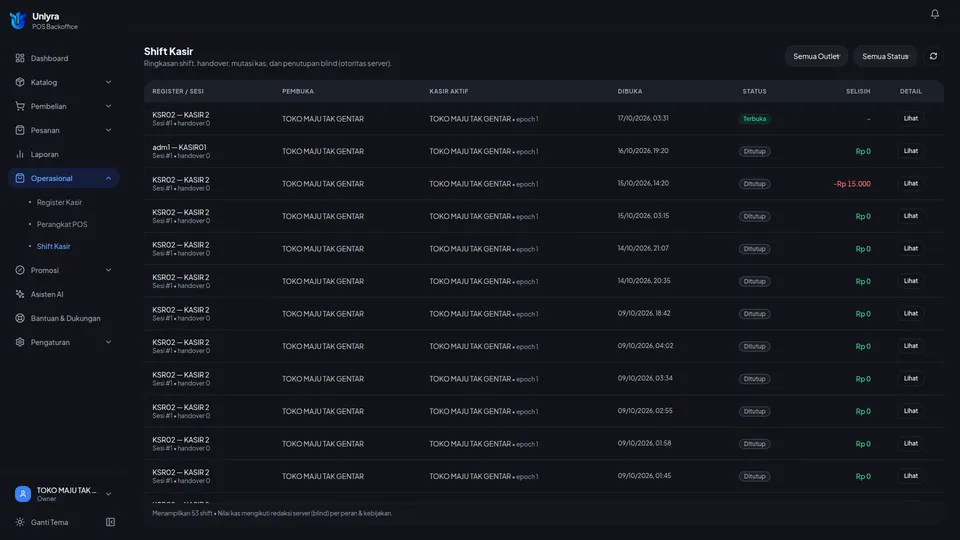Open Laporan menu item
This screenshot has height=540, width=960.
point(64,154)
